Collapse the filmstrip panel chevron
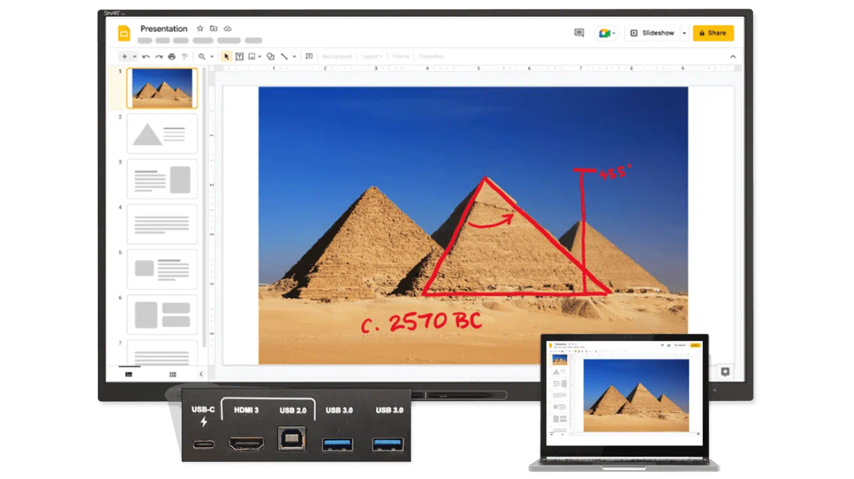The height and width of the screenshot is (479, 854). click(201, 374)
